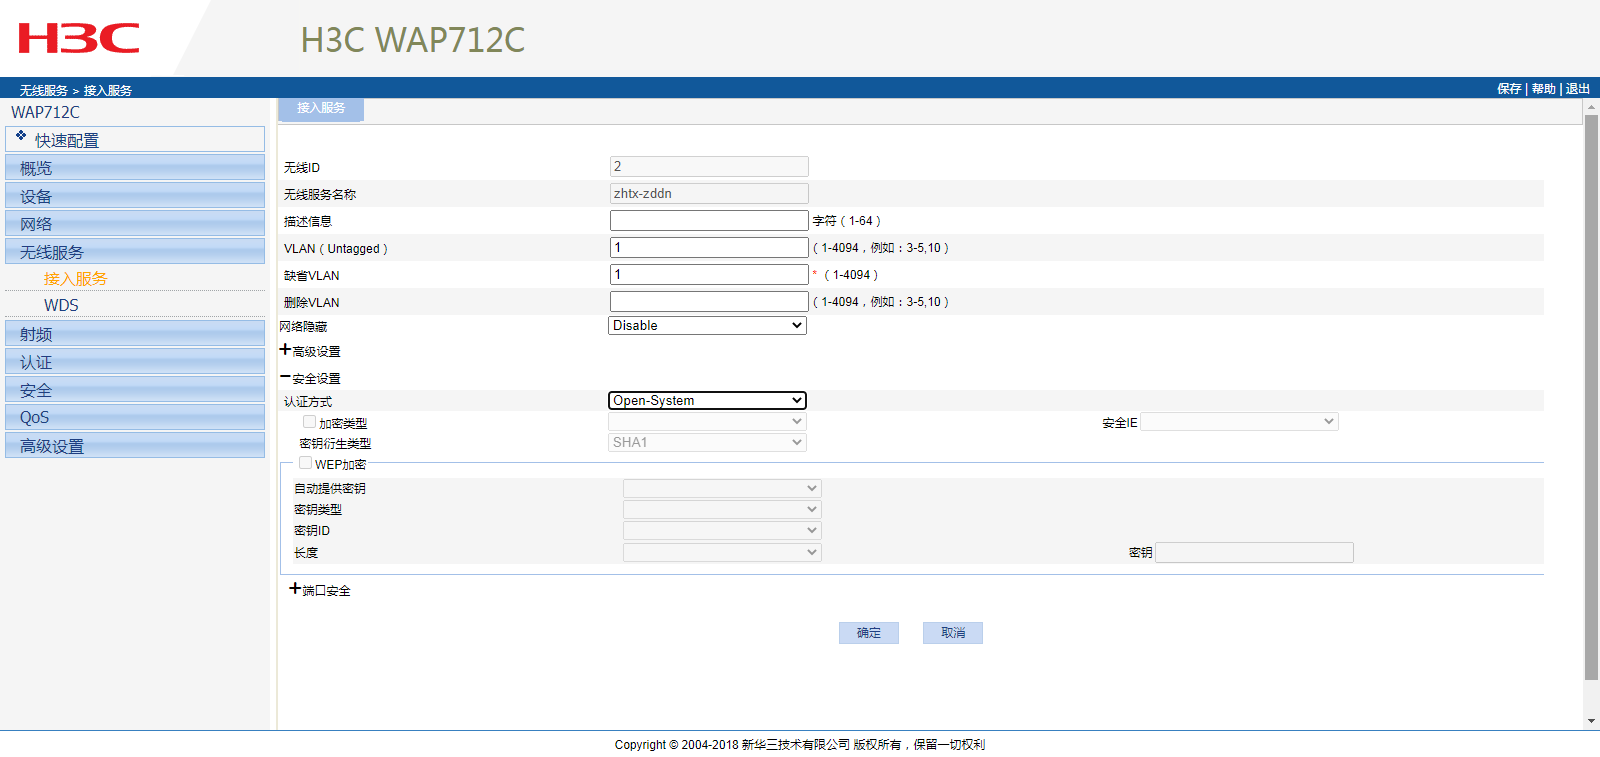Open the 加密类型 dropdown
This screenshot has width=1600, height=757.
[708, 422]
